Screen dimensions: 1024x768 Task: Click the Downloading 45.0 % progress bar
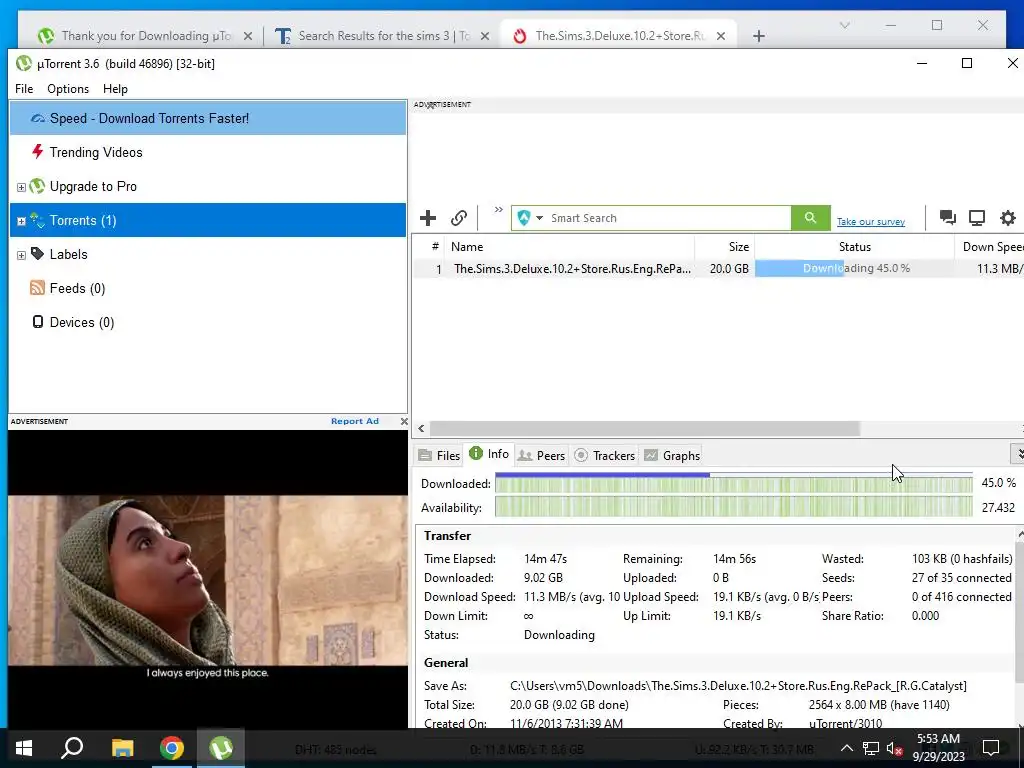[854, 268]
